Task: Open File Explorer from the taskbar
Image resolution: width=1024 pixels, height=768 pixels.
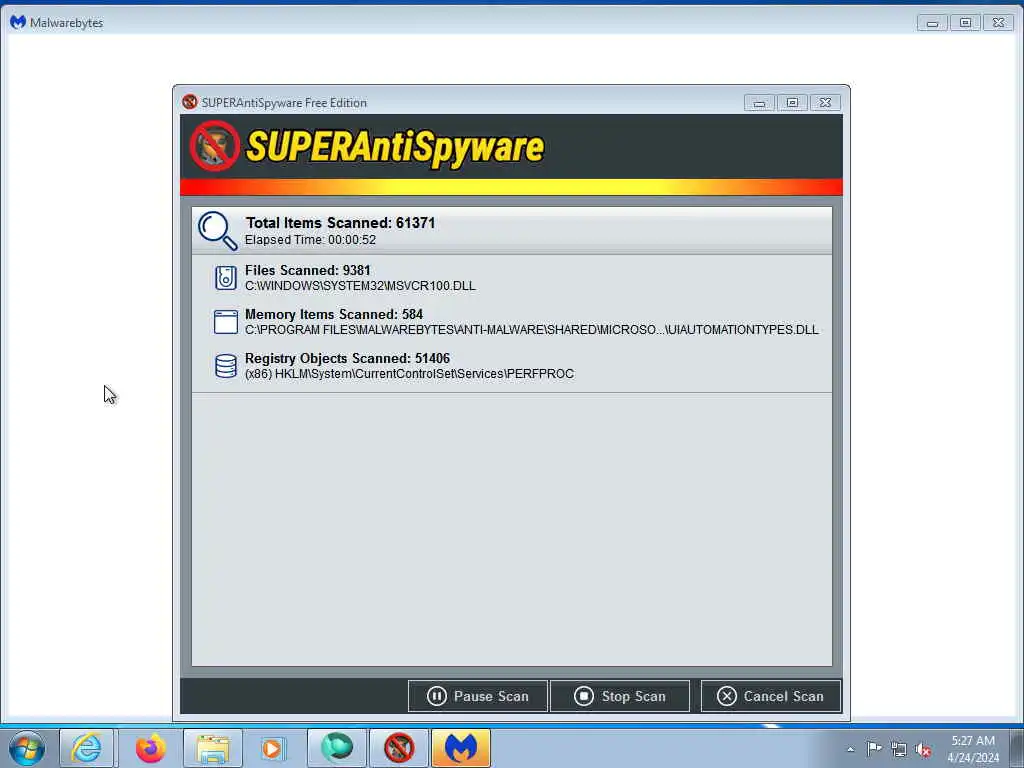Action: point(213,748)
